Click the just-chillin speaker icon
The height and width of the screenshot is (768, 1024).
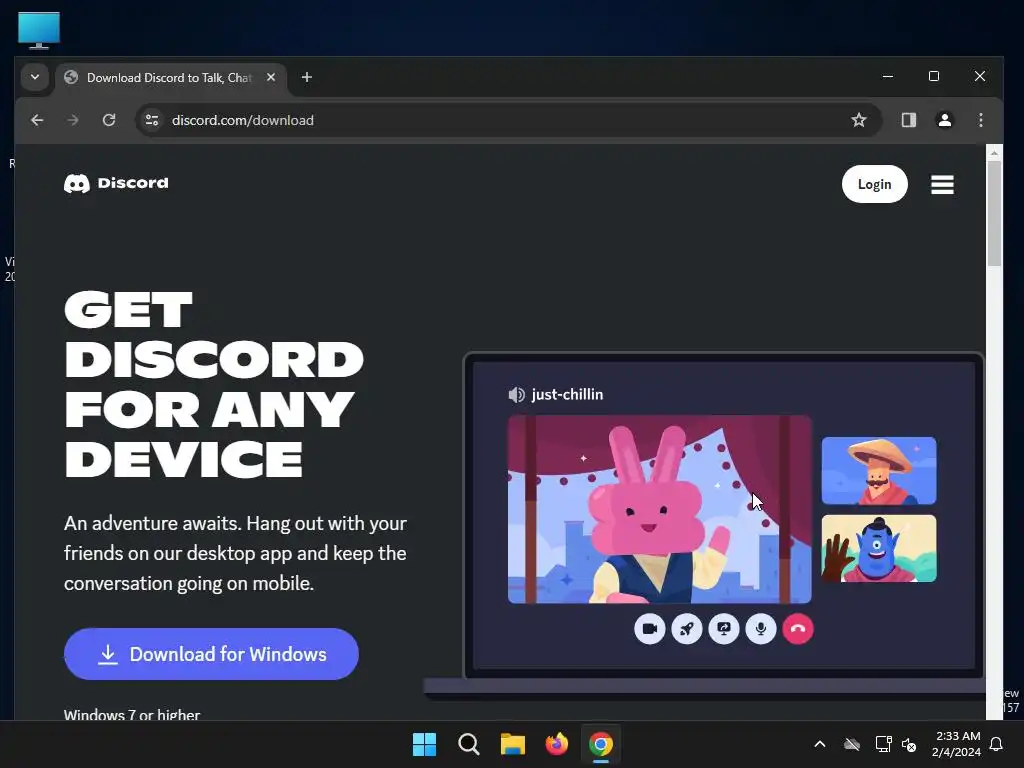click(516, 394)
